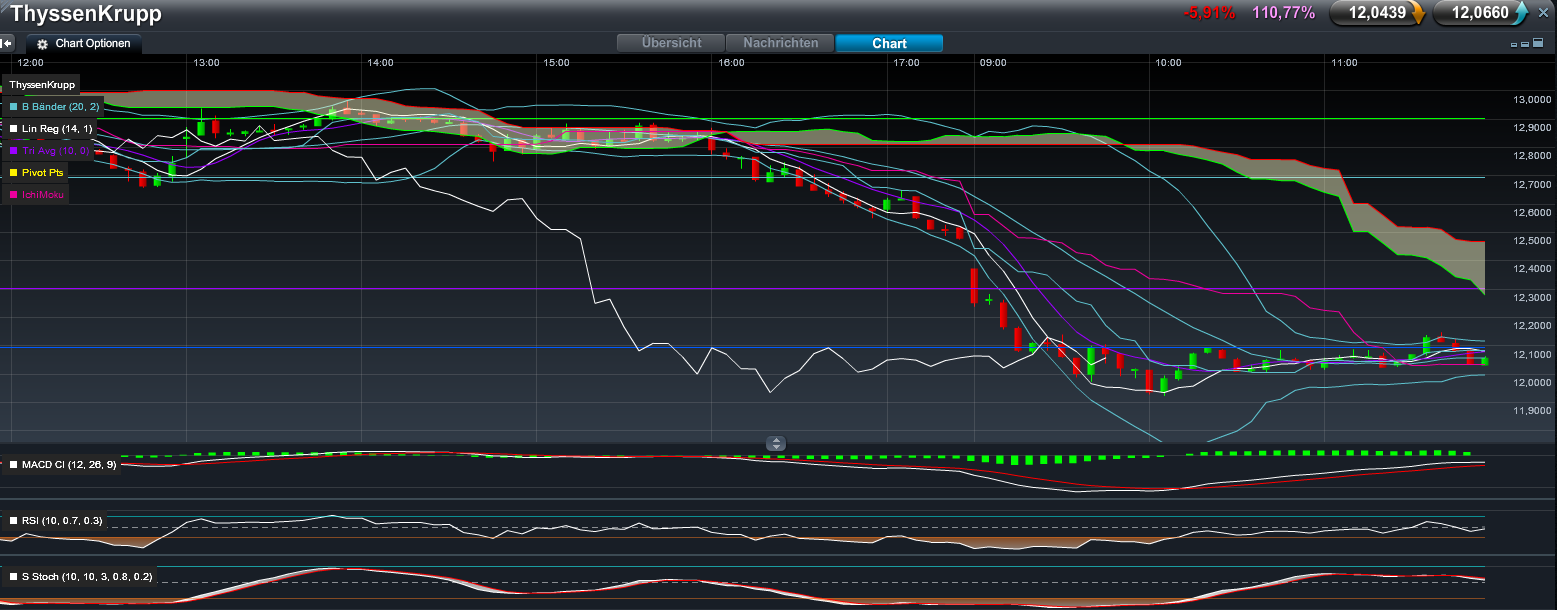Image resolution: width=1557 pixels, height=610 pixels.
Task: Toggle the Pivot Pts indicator
Action: click(x=42, y=173)
